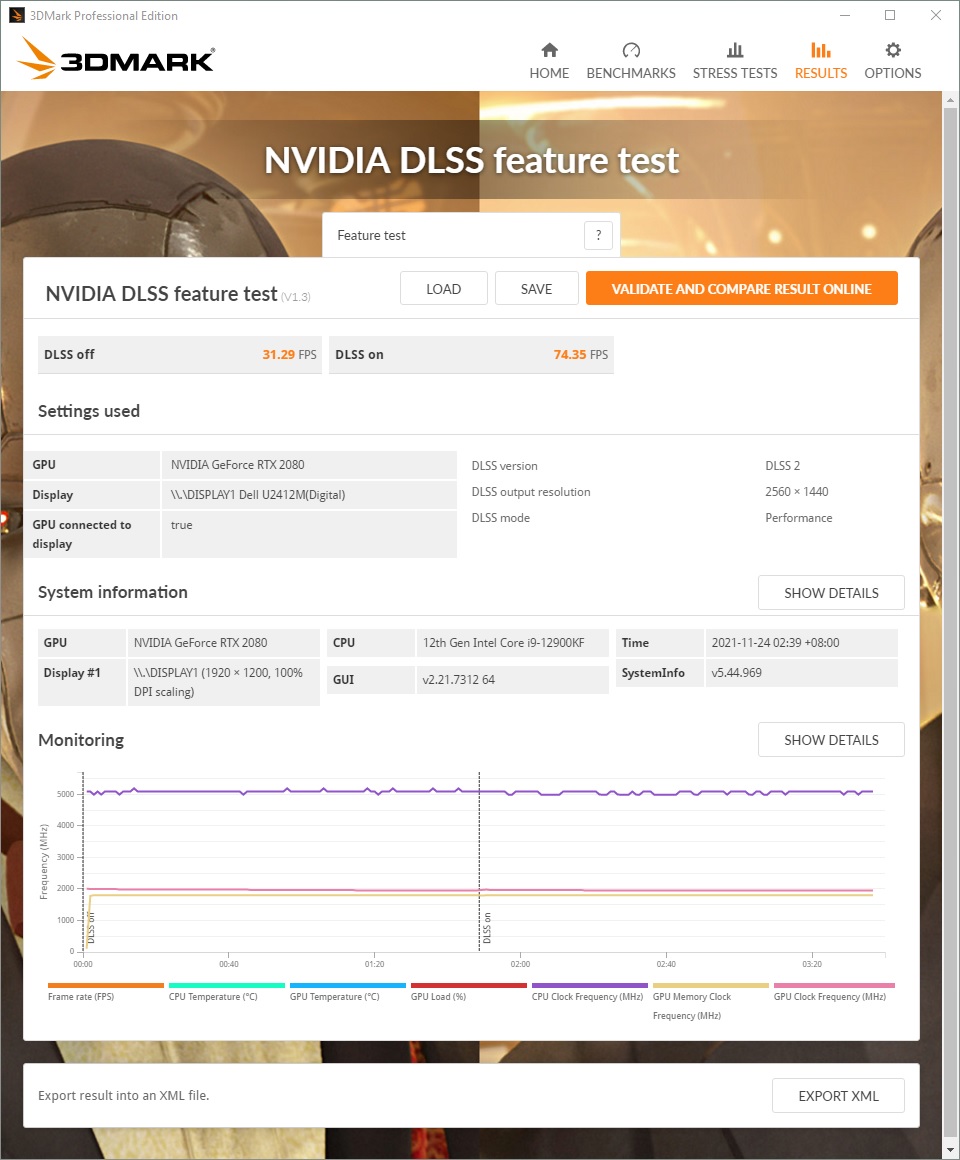The width and height of the screenshot is (960, 1160).
Task: Open the RESULTS menu label
Action: 821,73
